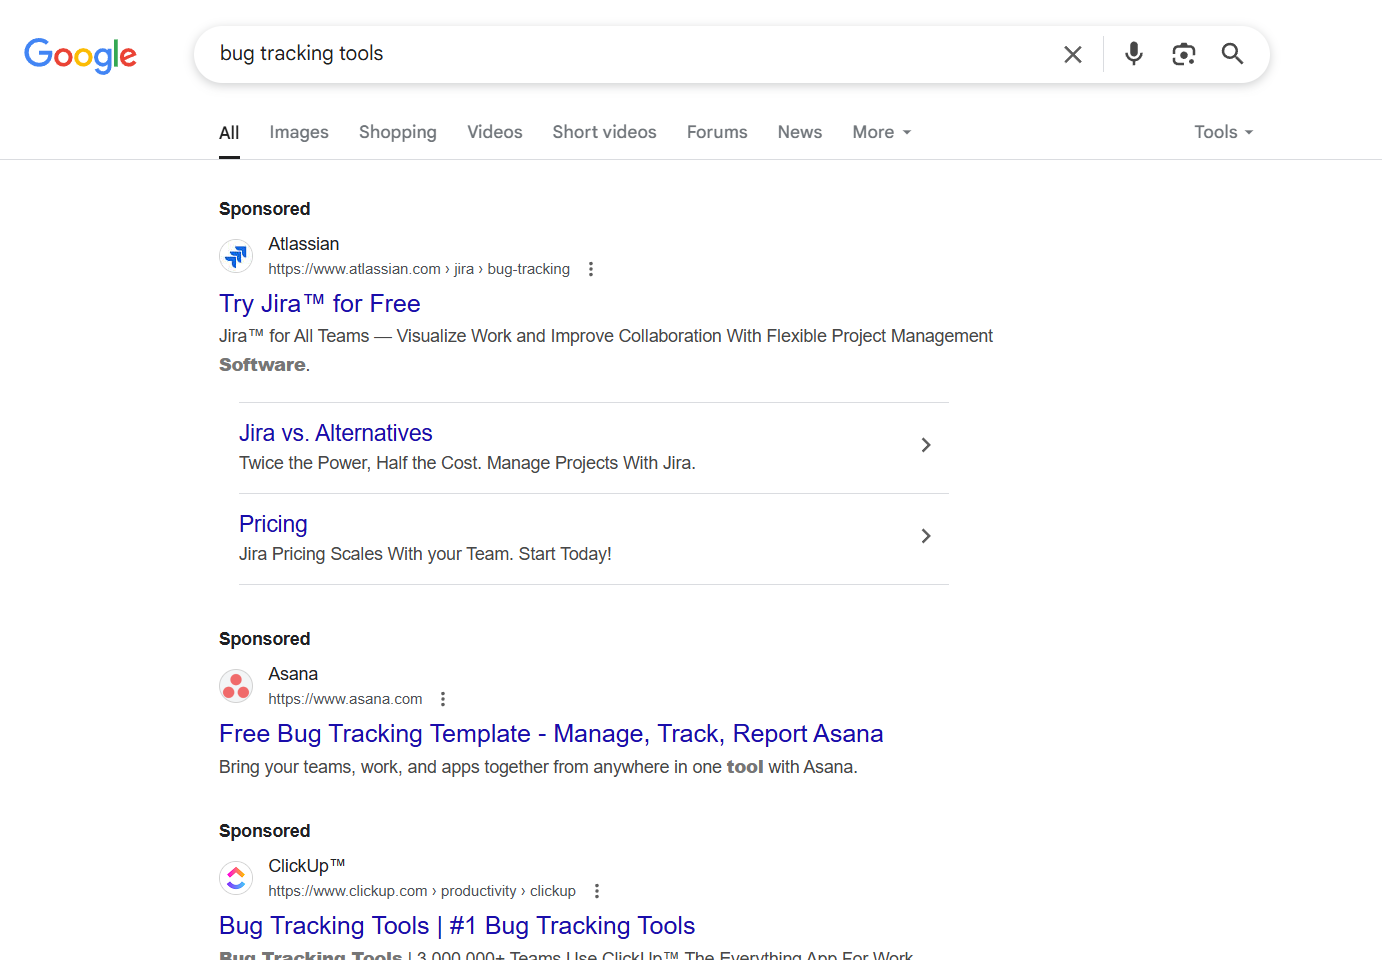The image size is (1382, 960).
Task: Open the Try Jira for Free link
Action: click(320, 304)
